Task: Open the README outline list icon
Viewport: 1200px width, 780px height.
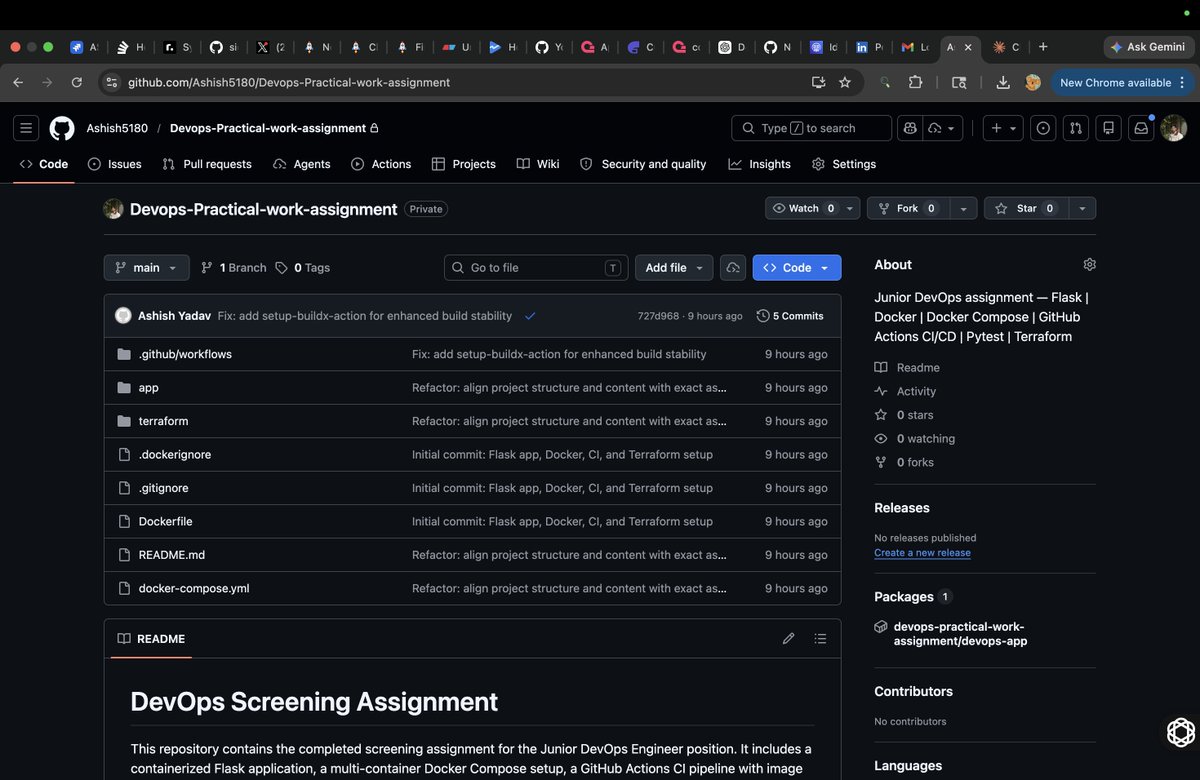Action: point(821,638)
